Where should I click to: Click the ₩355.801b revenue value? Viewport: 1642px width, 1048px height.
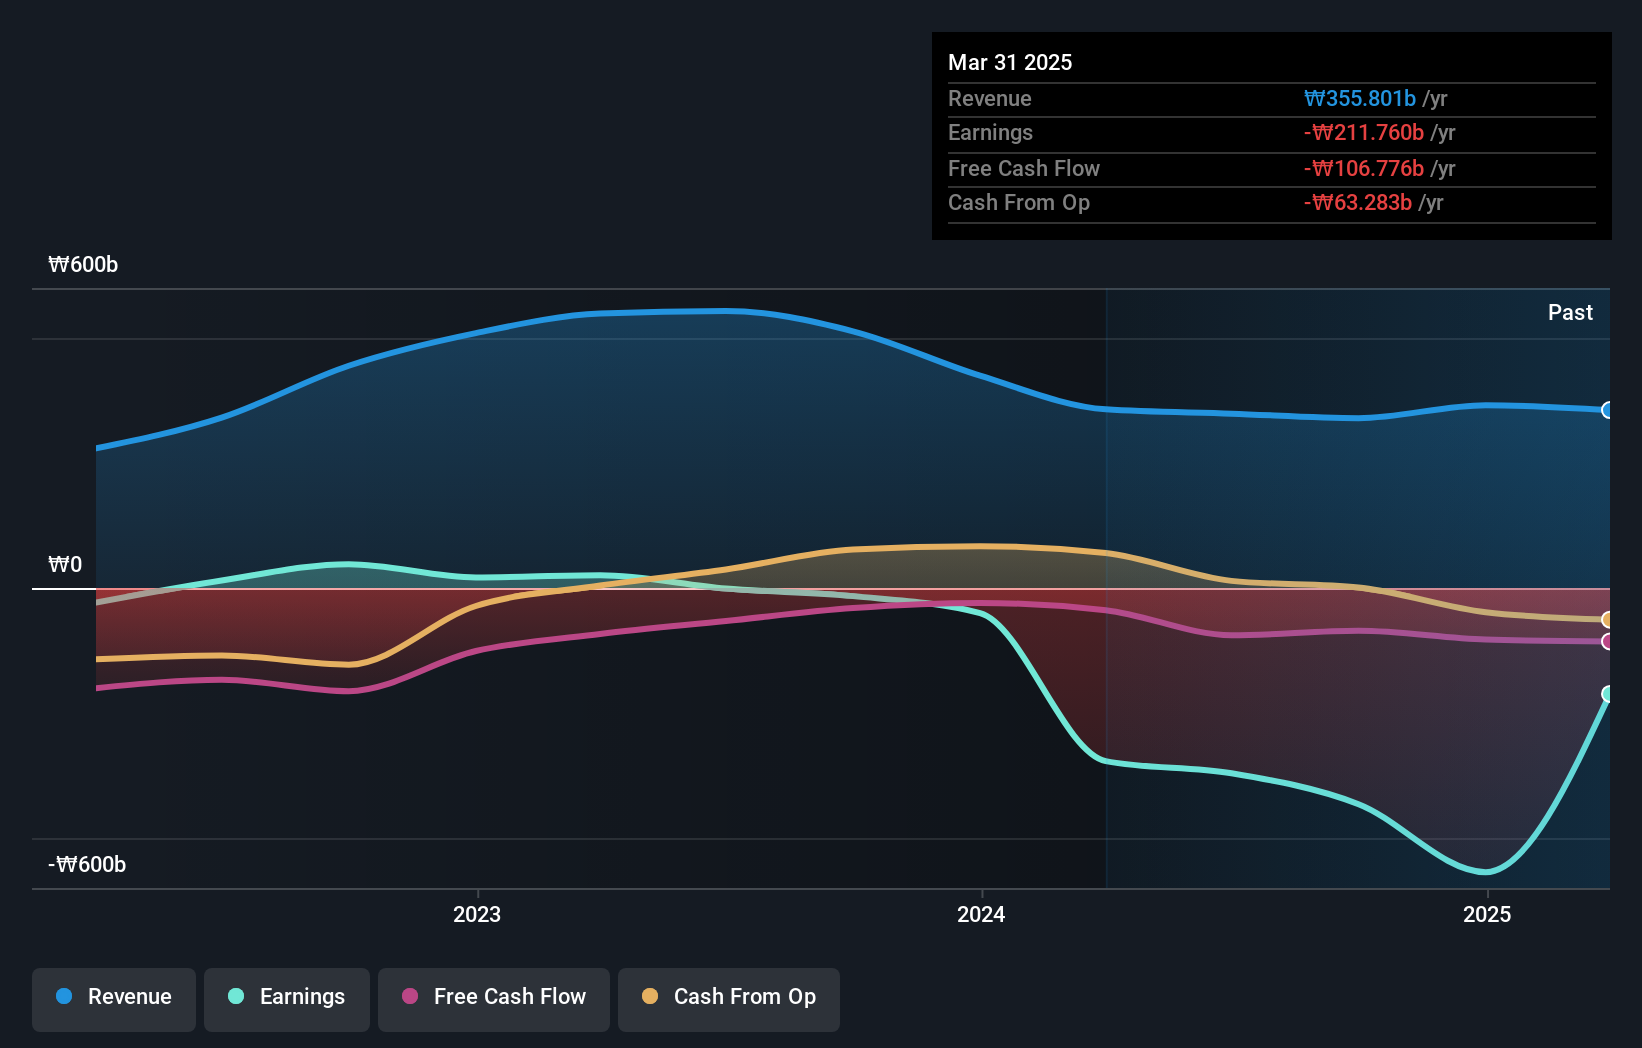click(x=1360, y=98)
